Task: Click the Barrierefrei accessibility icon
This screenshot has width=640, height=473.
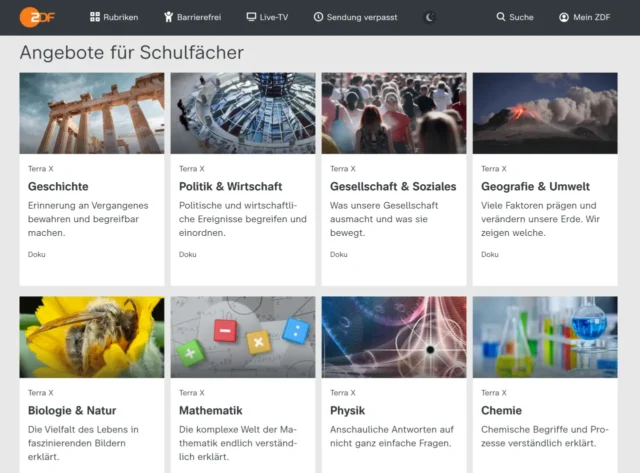Action: click(x=170, y=17)
